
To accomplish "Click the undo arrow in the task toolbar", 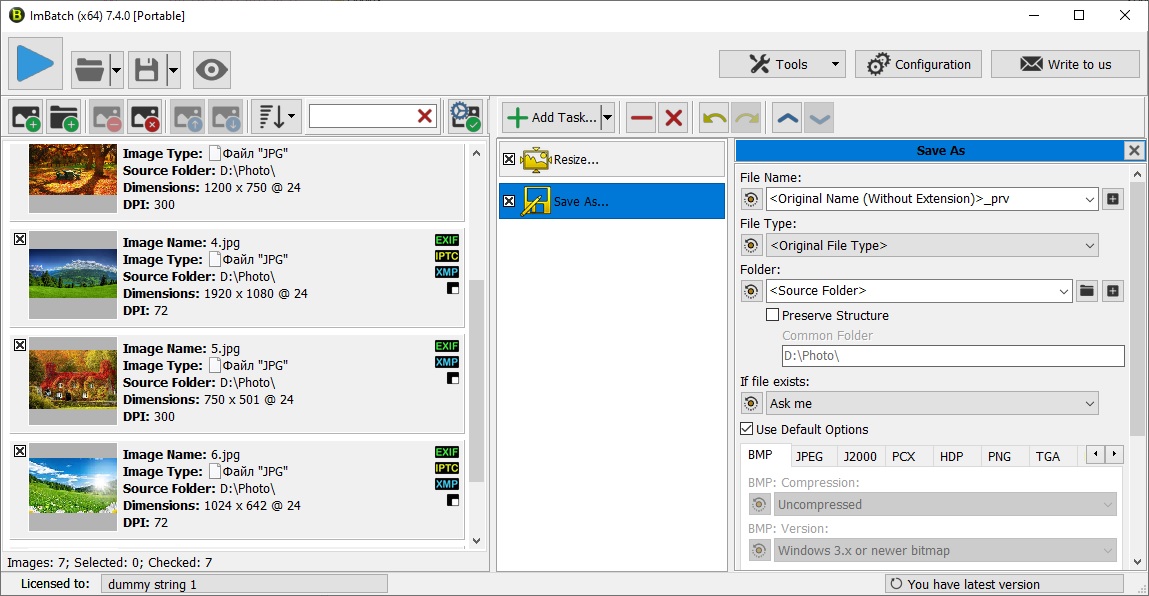I will pos(714,118).
